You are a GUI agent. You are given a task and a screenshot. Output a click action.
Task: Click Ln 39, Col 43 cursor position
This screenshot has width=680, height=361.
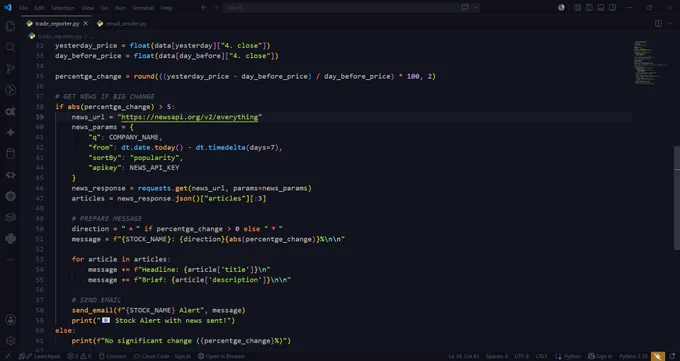[464, 356]
